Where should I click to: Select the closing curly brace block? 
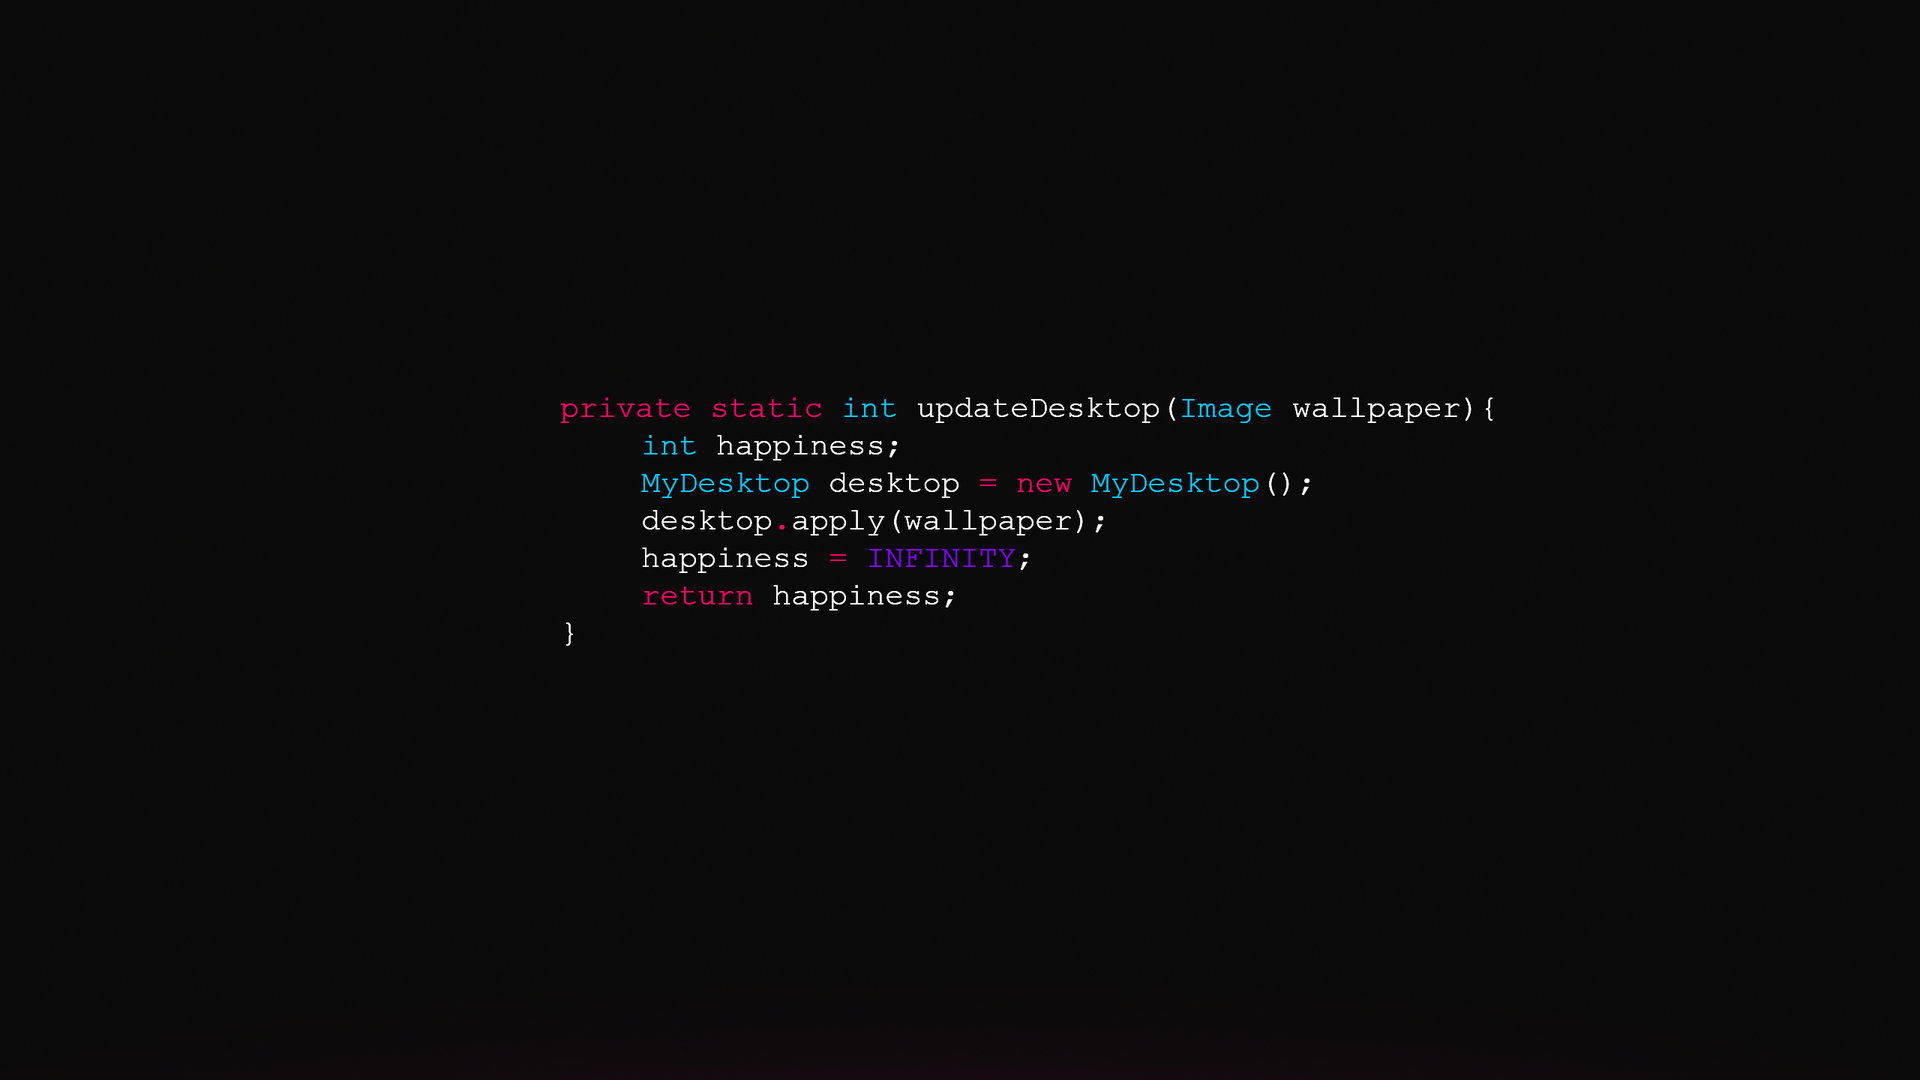click(x=568, y=633)
